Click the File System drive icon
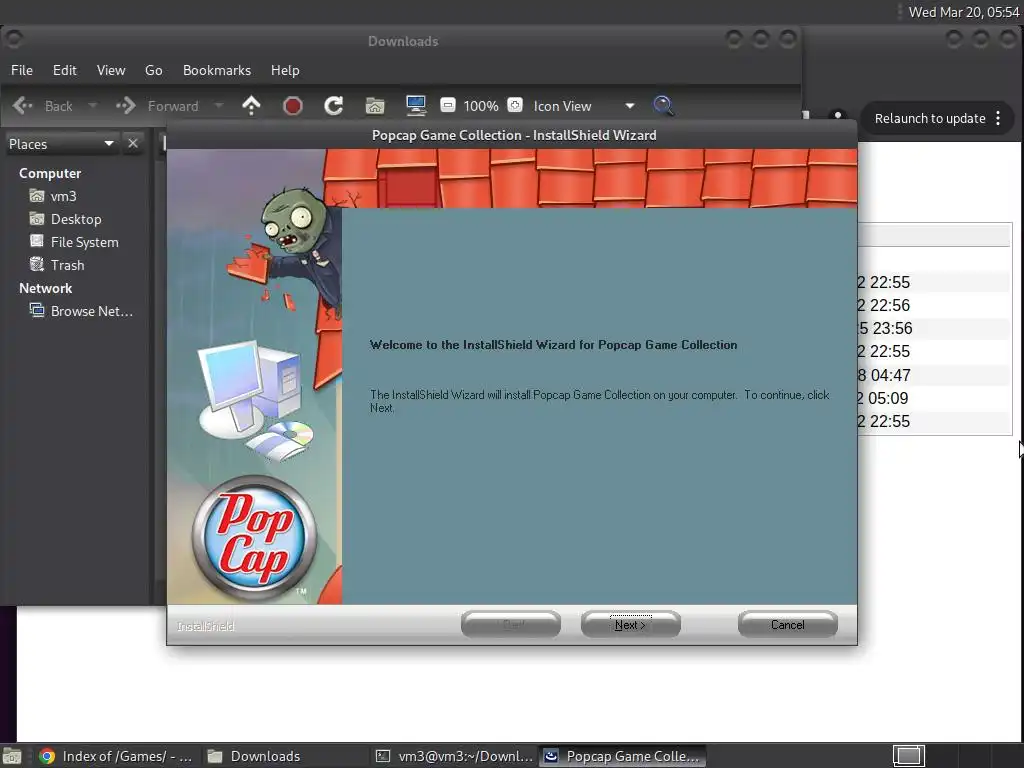This screenshot has height=768, width=1024. (x=37, y=241)
